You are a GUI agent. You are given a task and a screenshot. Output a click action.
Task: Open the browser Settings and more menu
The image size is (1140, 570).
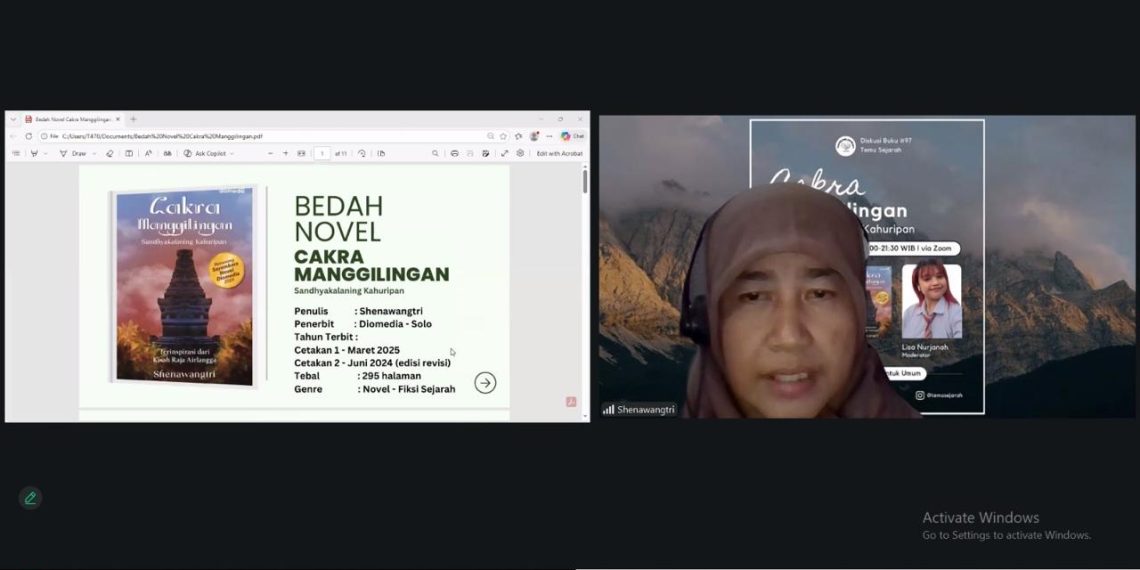(550, 136)
